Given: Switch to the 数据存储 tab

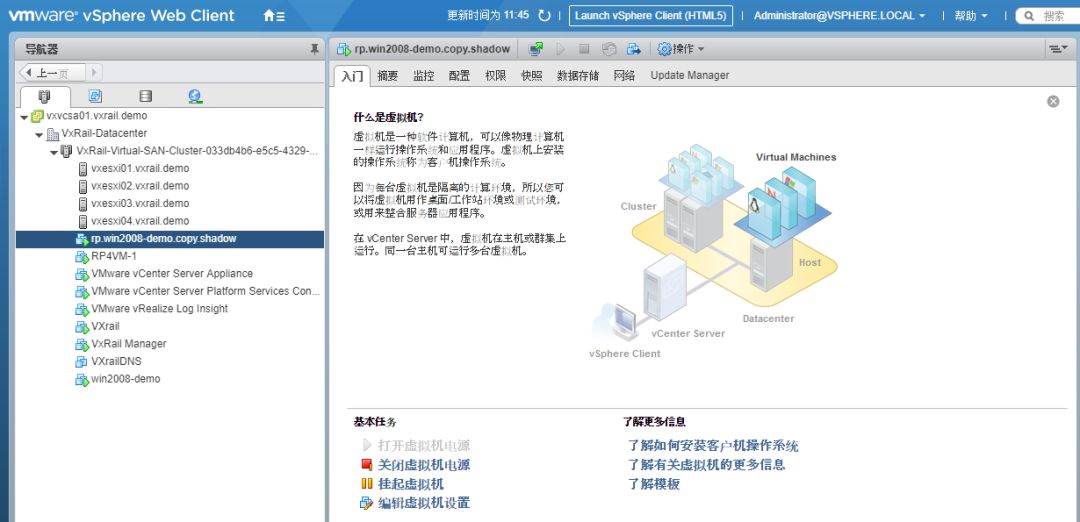Looking at the screenshot, I should click(578, 76).
